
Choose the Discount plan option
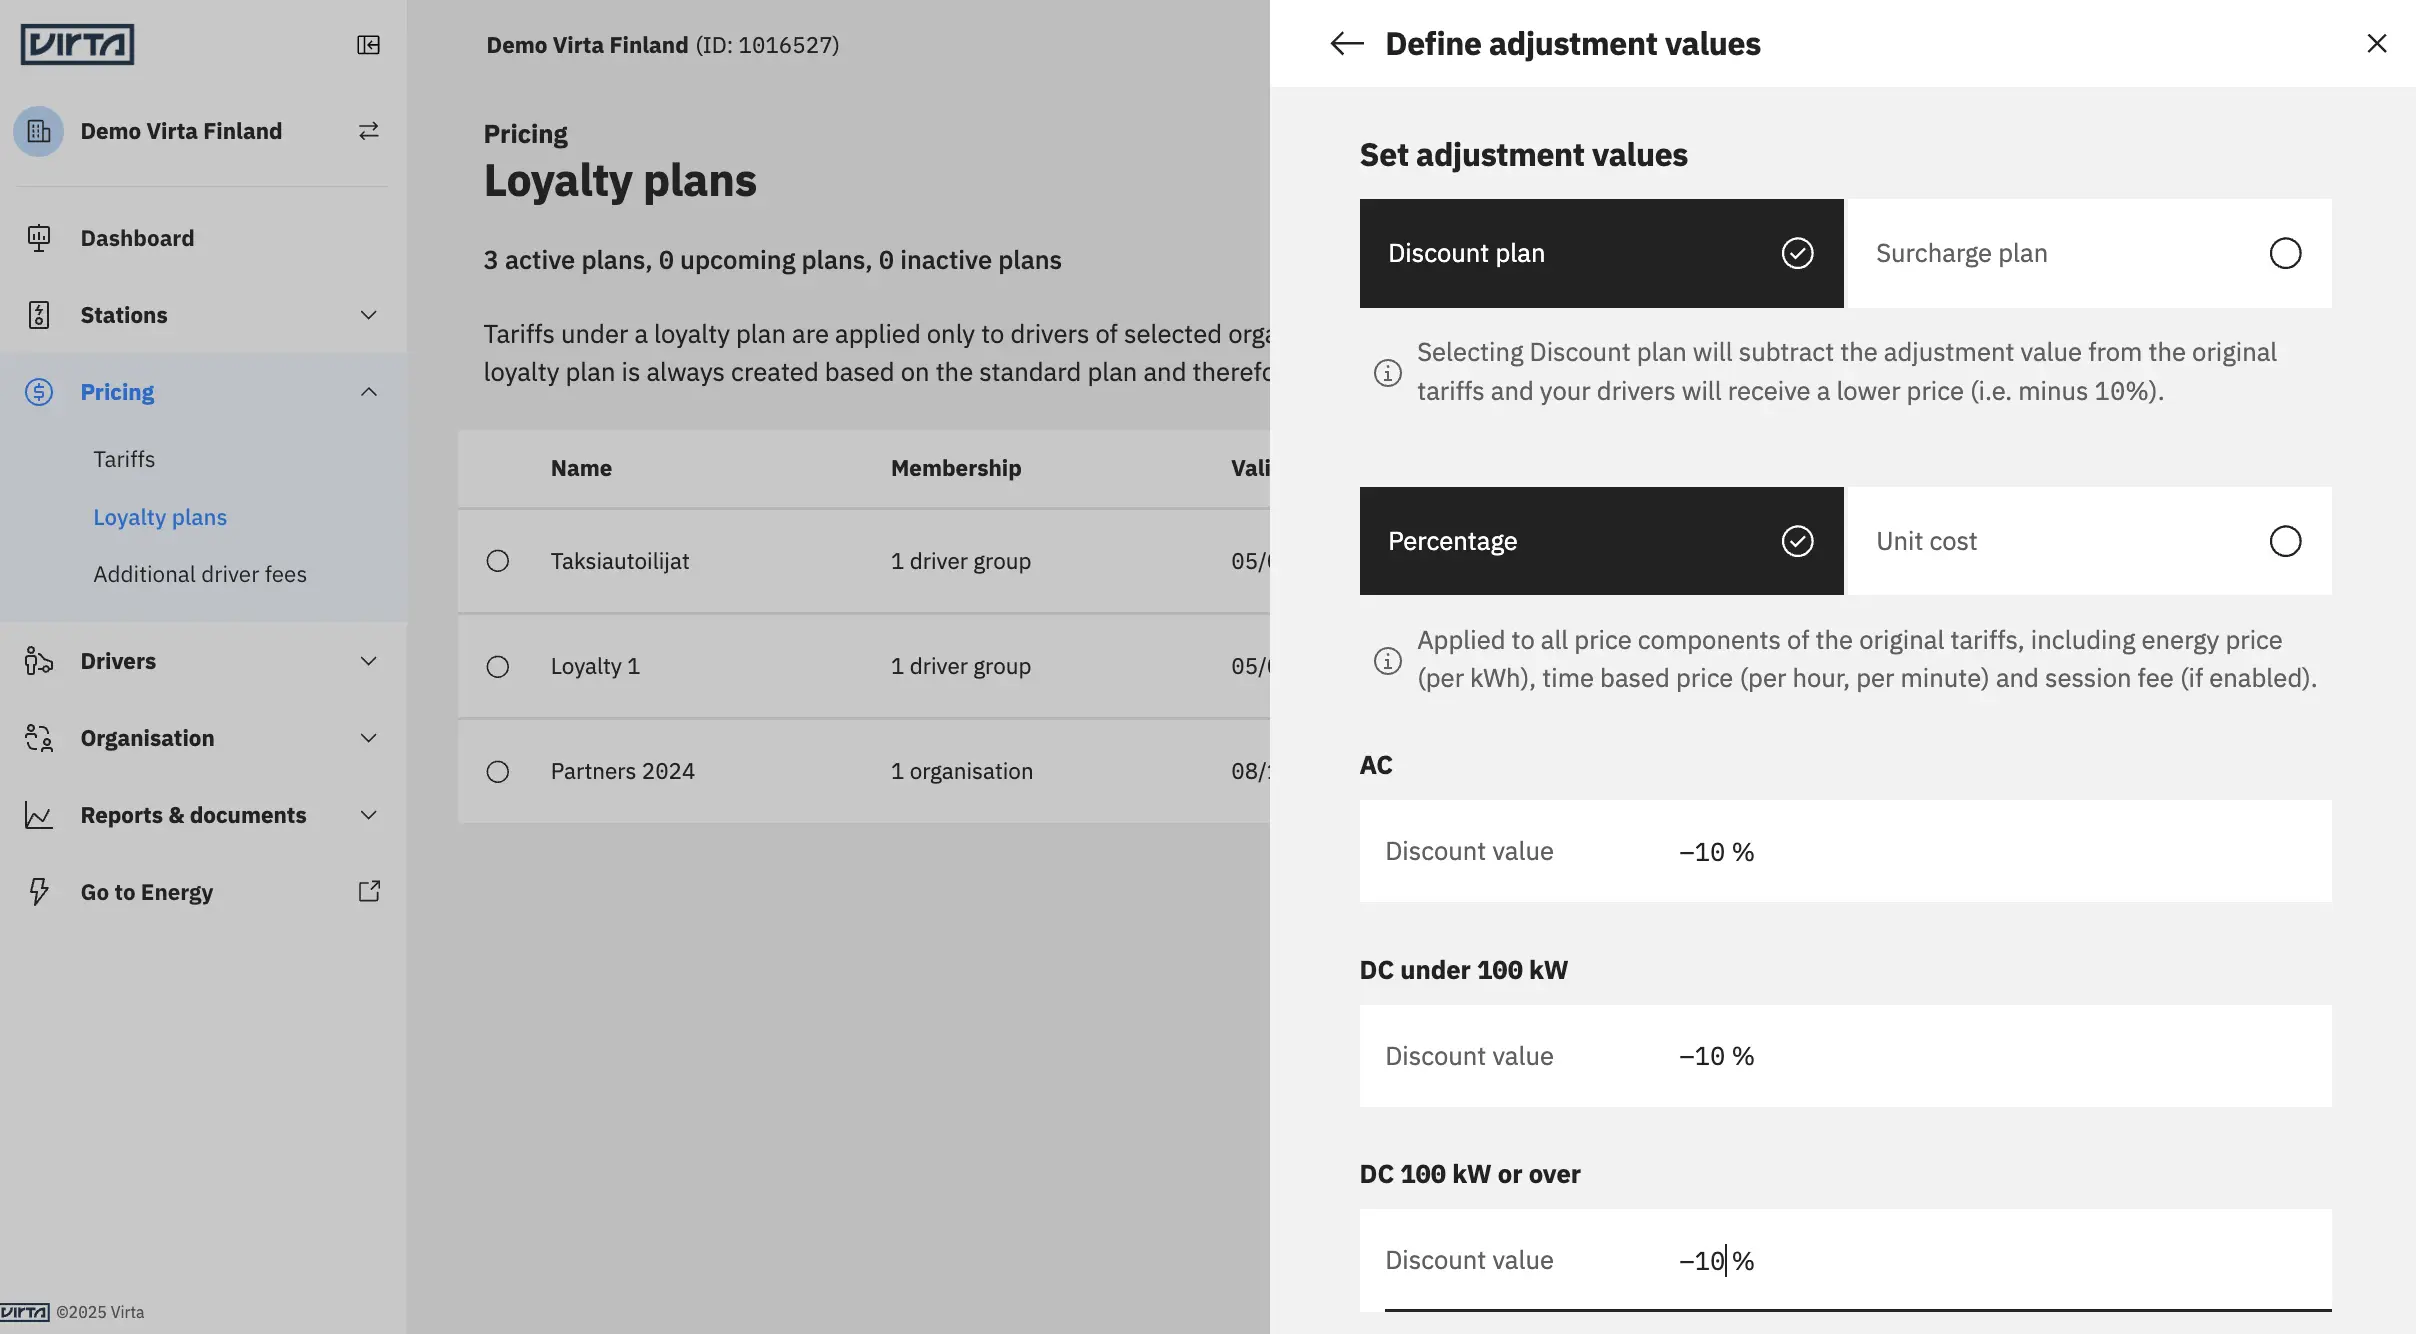(1601, 253)
